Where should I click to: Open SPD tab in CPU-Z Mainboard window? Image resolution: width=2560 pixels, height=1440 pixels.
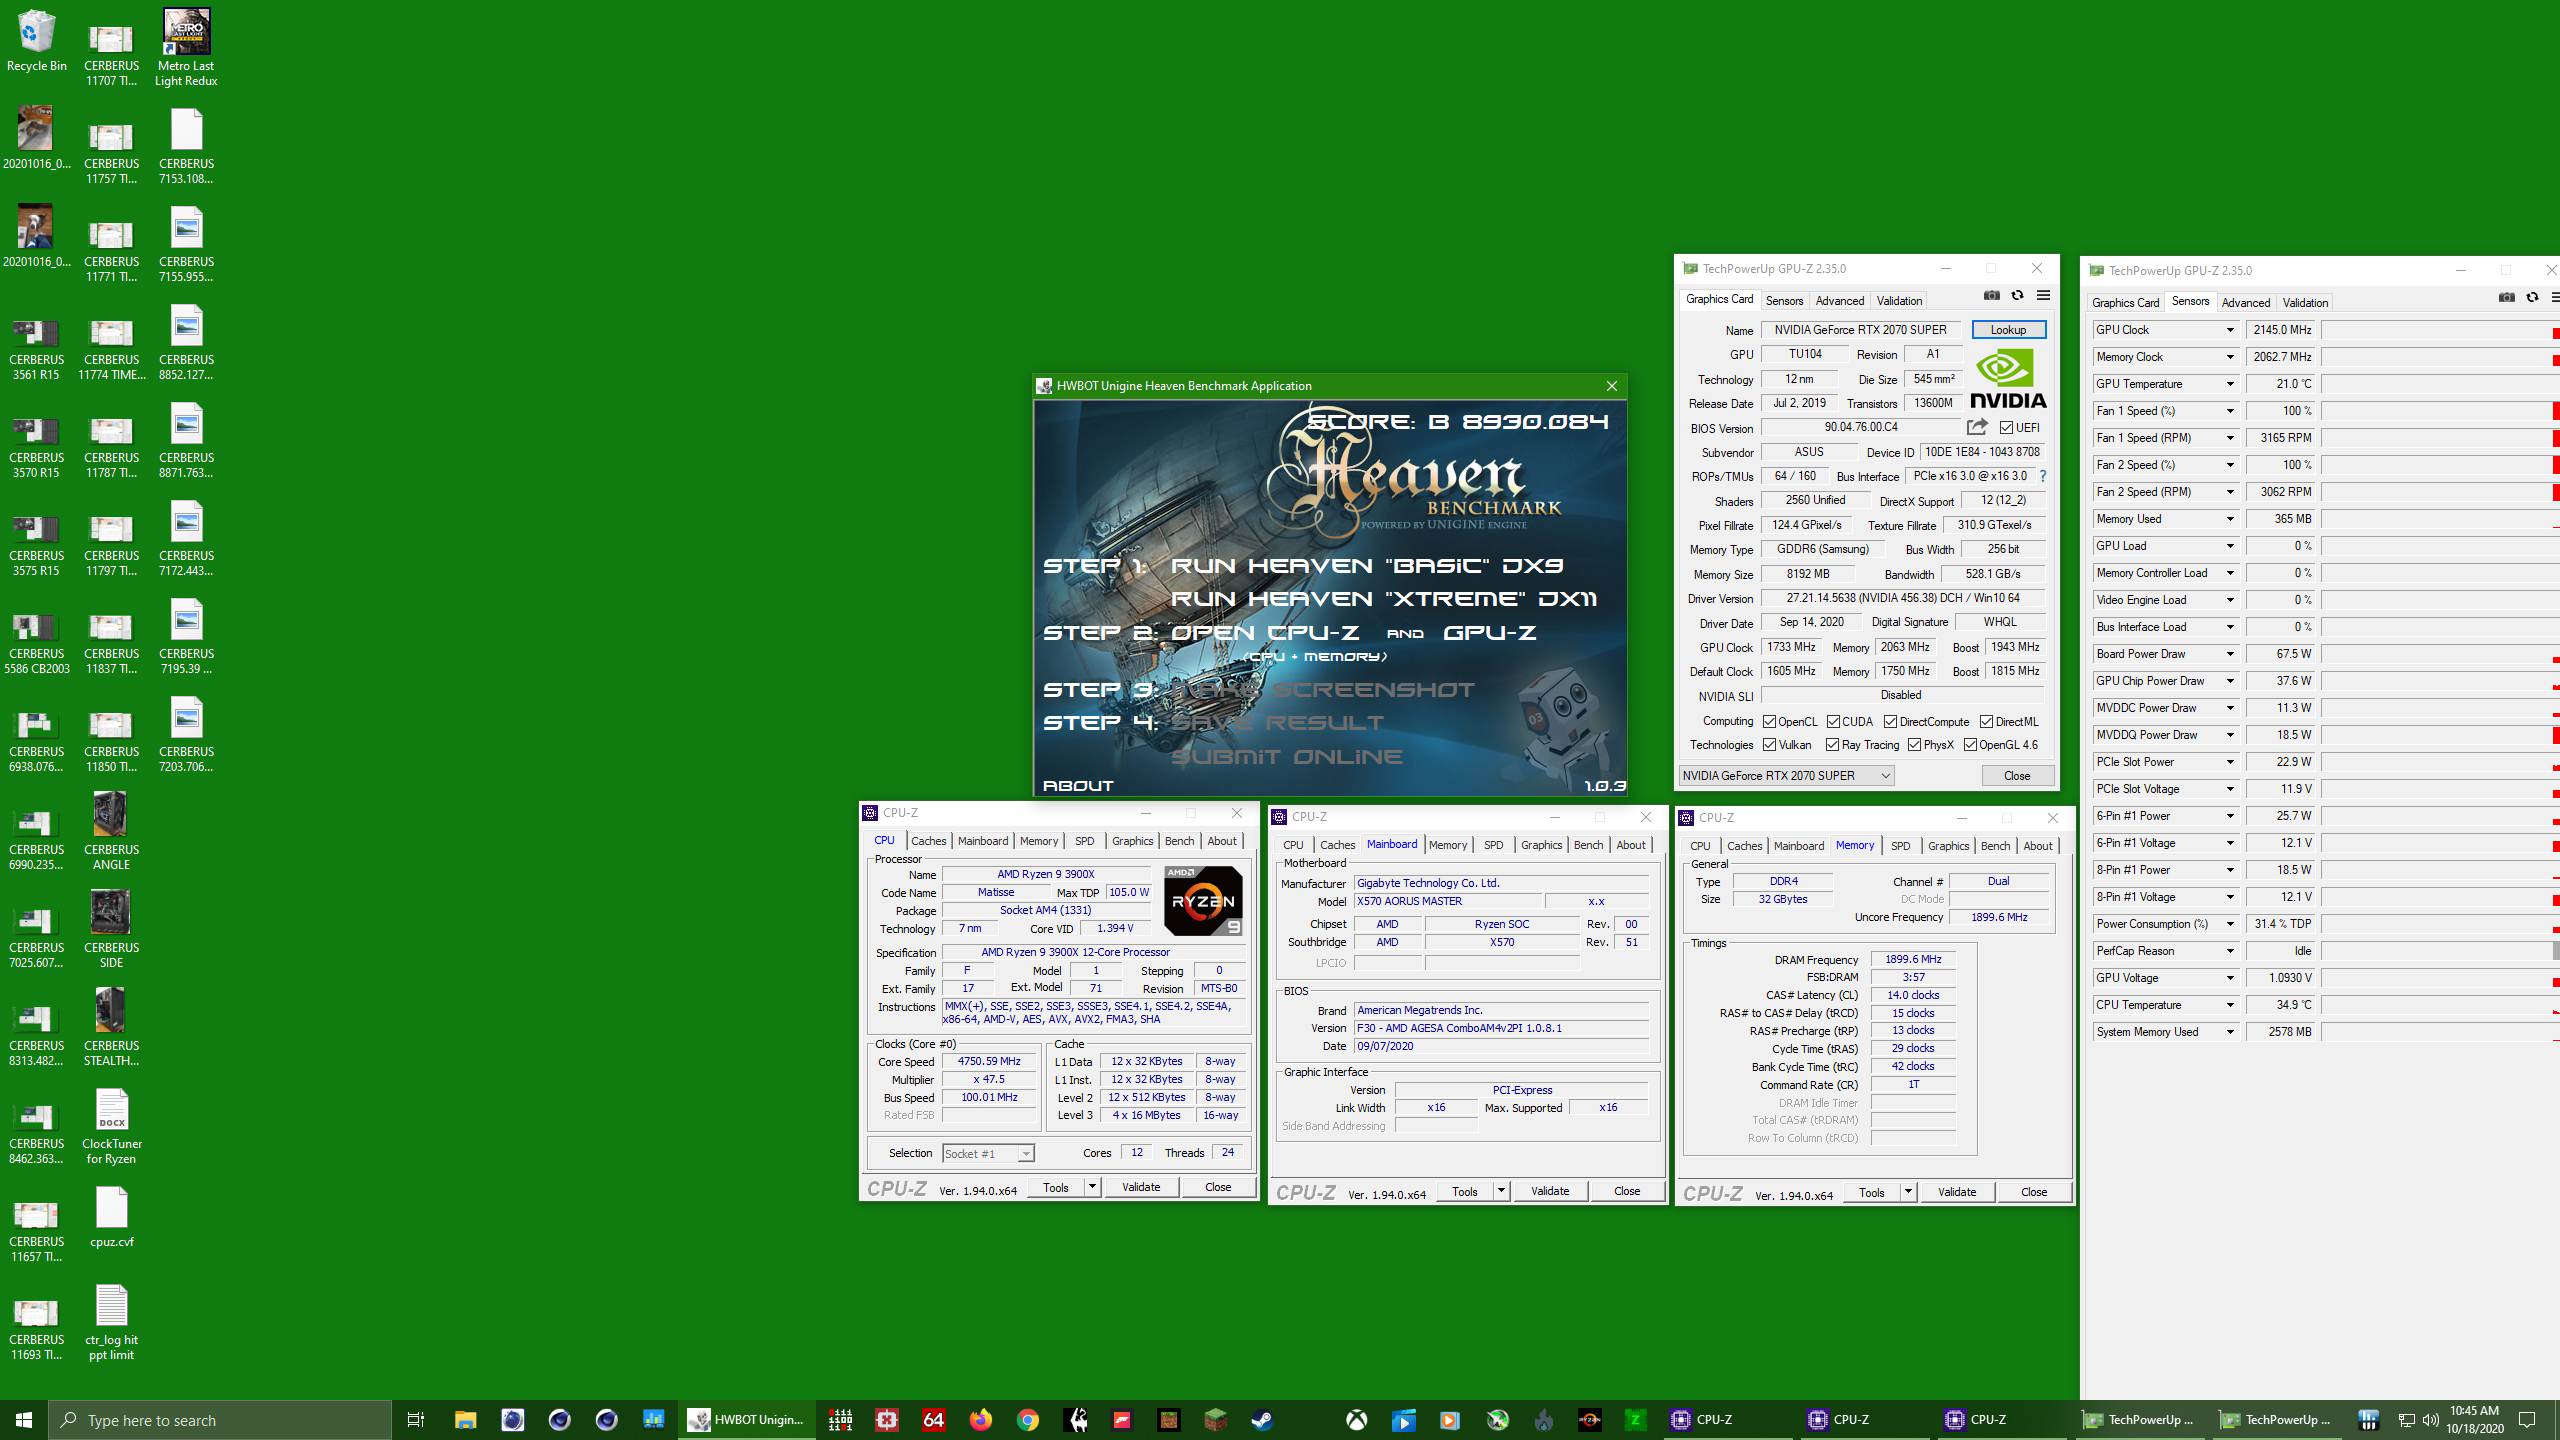pos(1493,845)
